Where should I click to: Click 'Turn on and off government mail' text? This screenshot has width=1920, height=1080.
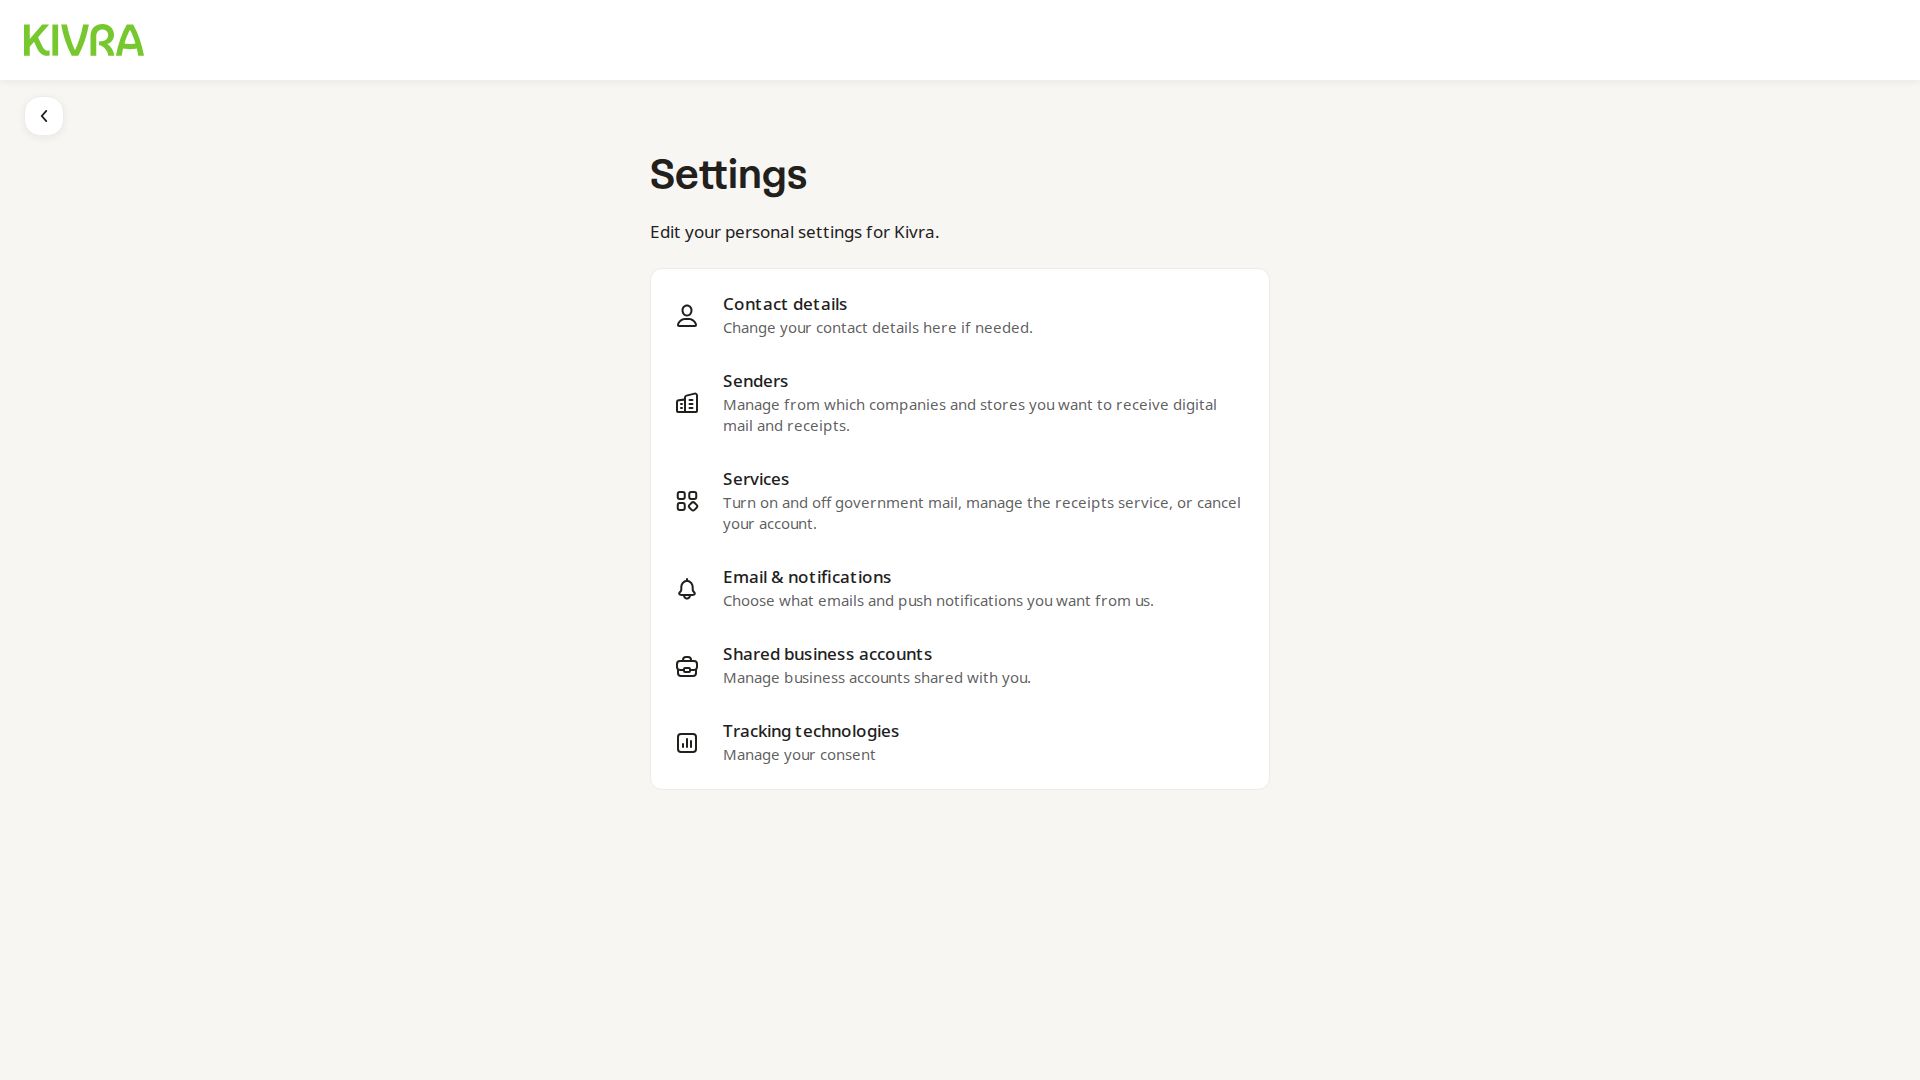[x=982, y=513]
